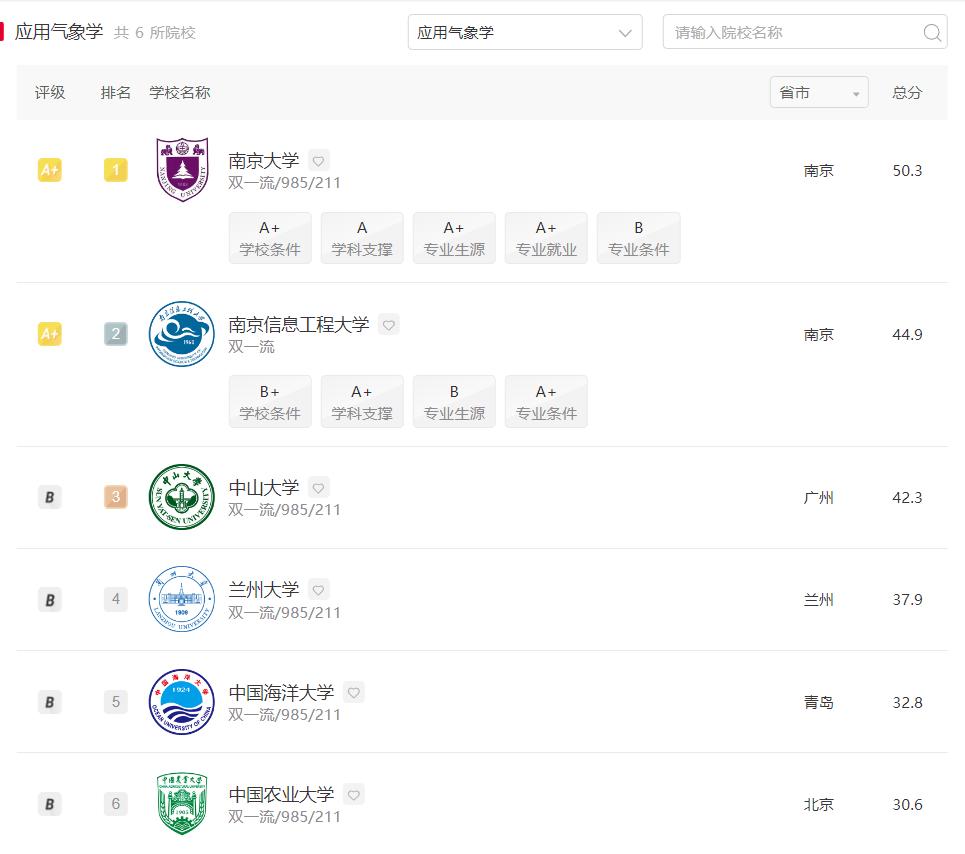Click China Agricultural University logo

182,804
